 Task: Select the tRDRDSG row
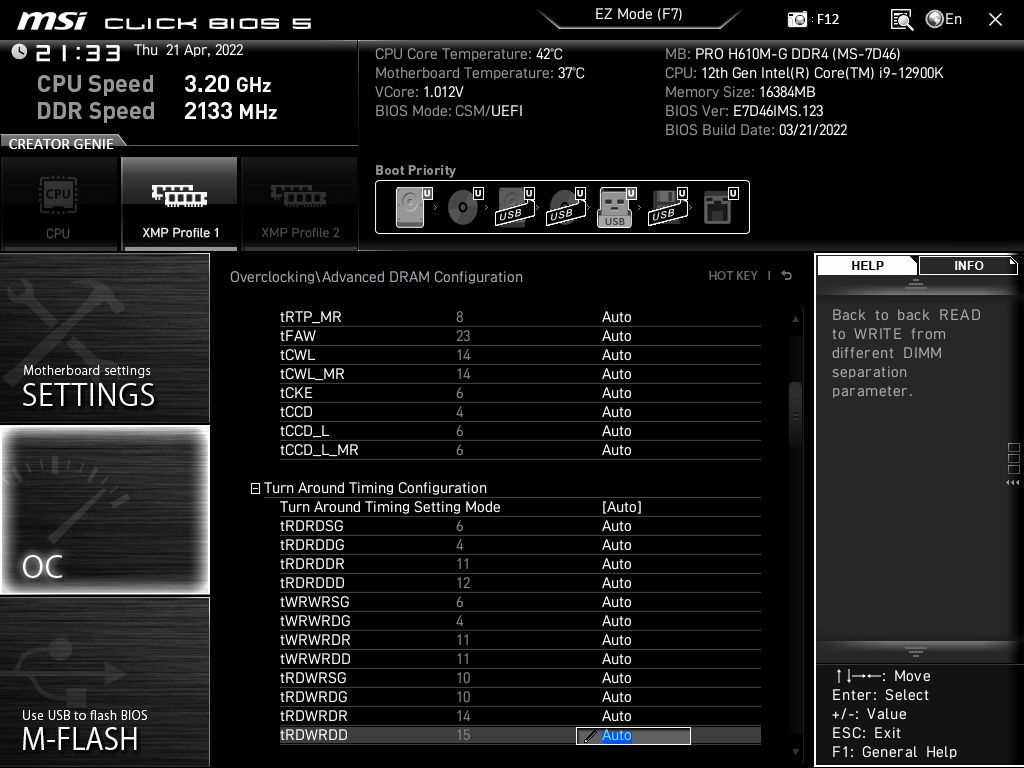520,526
